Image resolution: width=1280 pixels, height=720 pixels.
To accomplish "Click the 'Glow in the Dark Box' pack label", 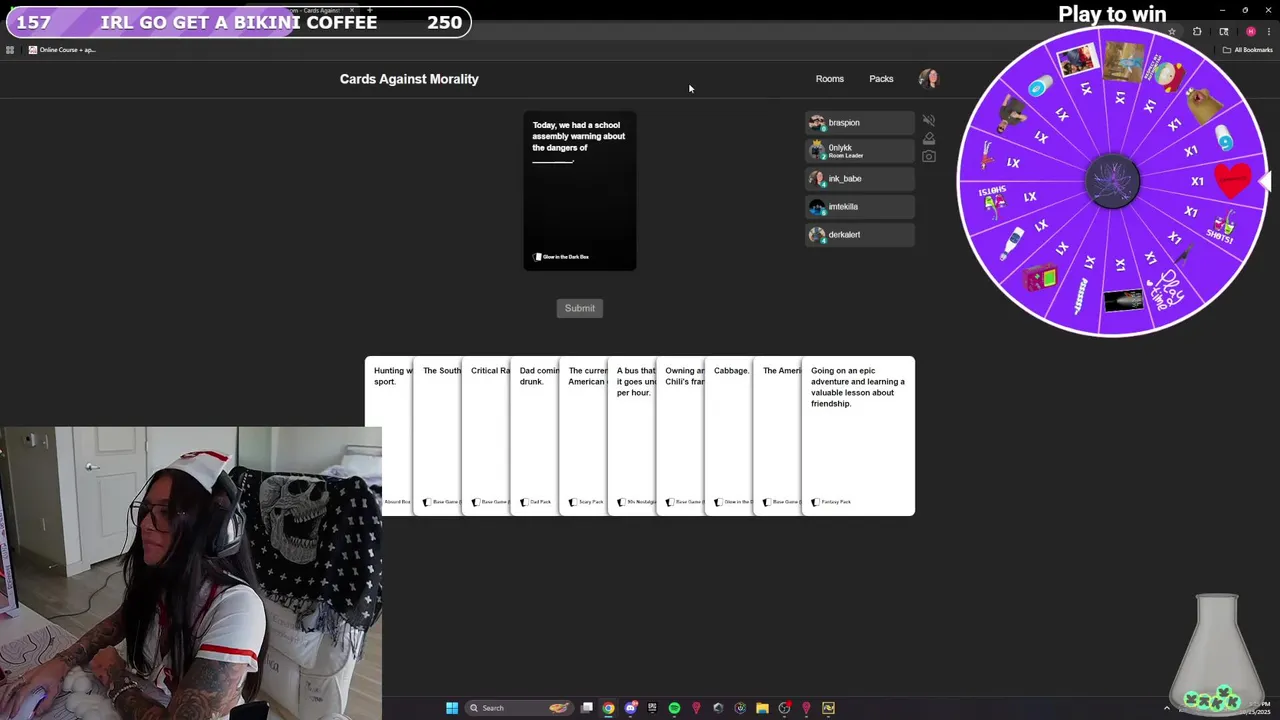I will click(x=562, y=257).
